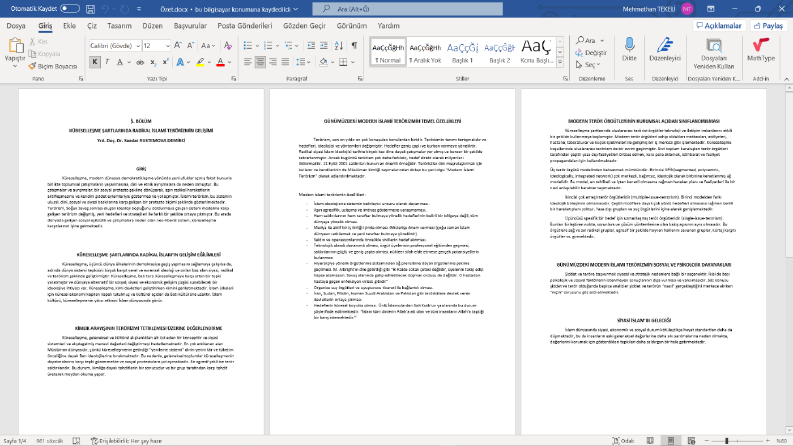The height and width of the screenshot is (446, 793).
Task: Decrease font size with the smaller A icon
Action: (x=190, y=46)
